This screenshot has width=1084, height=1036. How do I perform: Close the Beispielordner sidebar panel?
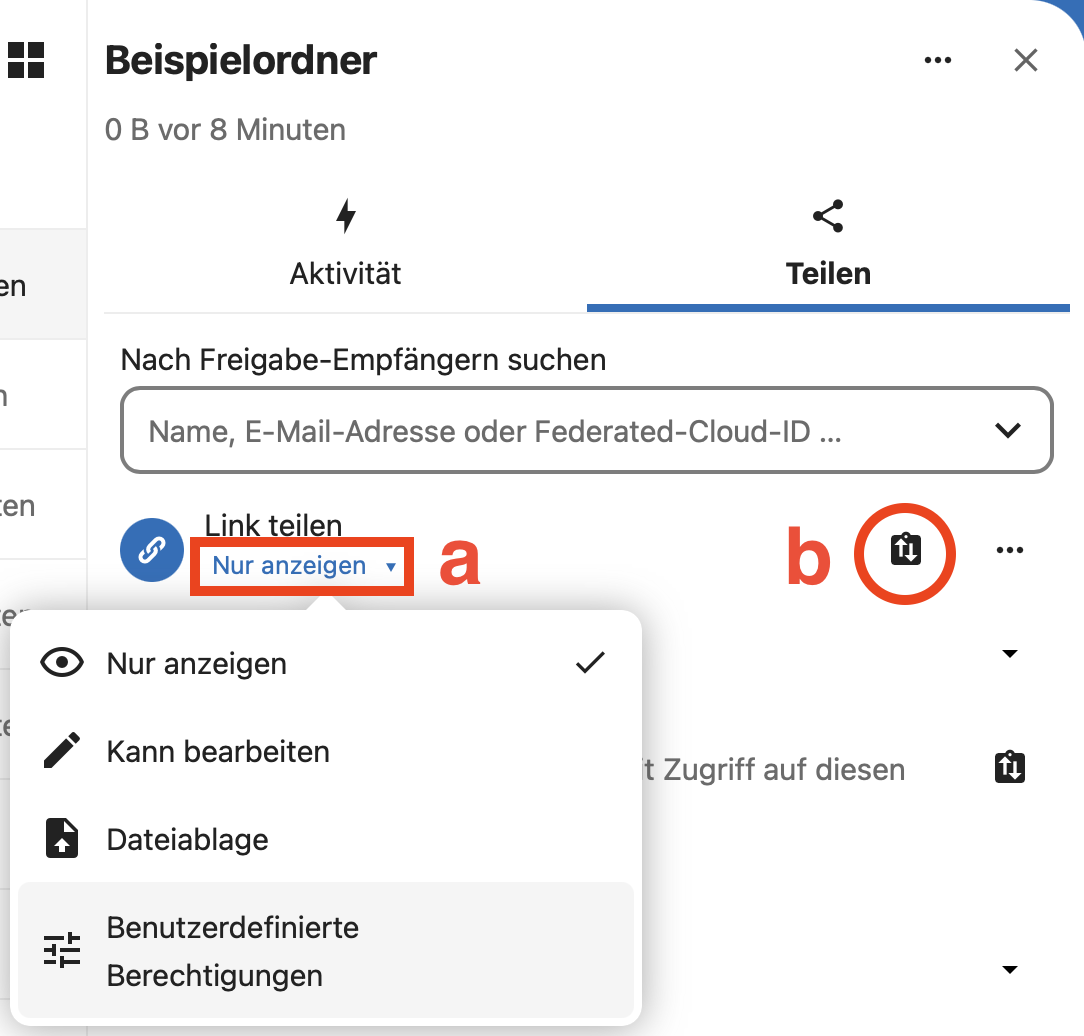[1026, 61]
